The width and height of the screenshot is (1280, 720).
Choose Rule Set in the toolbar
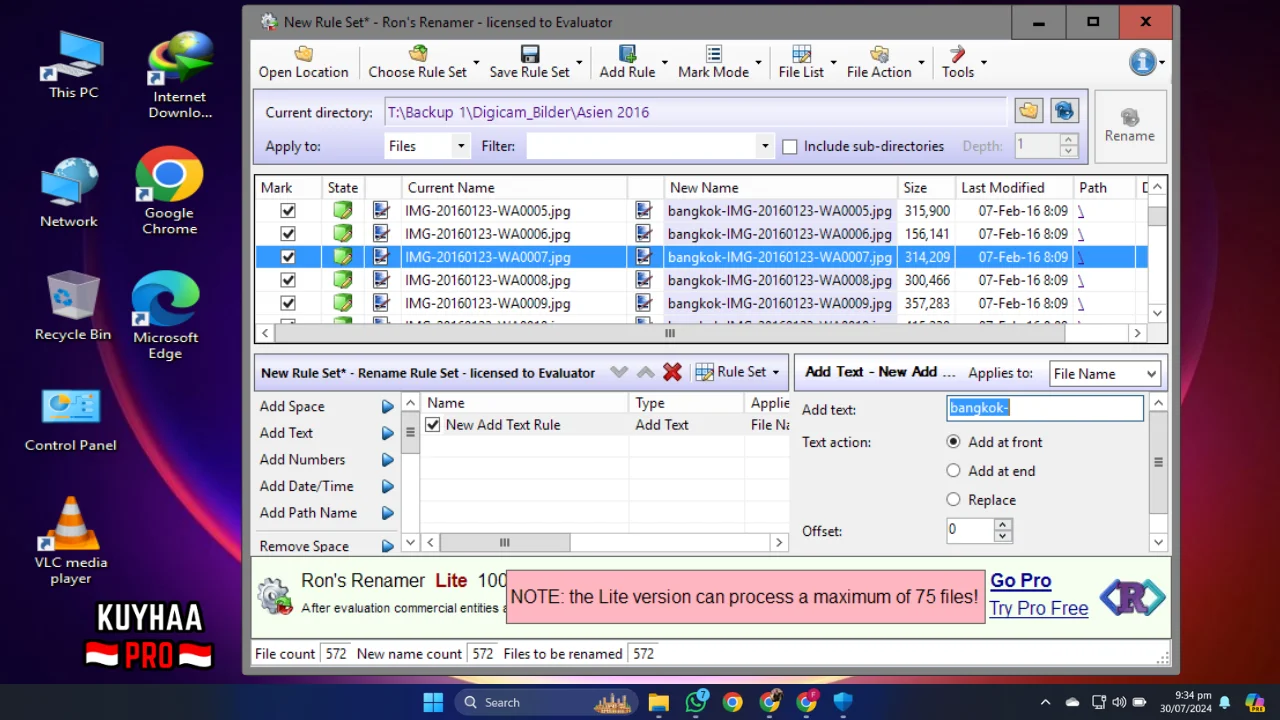click(417, 62)
